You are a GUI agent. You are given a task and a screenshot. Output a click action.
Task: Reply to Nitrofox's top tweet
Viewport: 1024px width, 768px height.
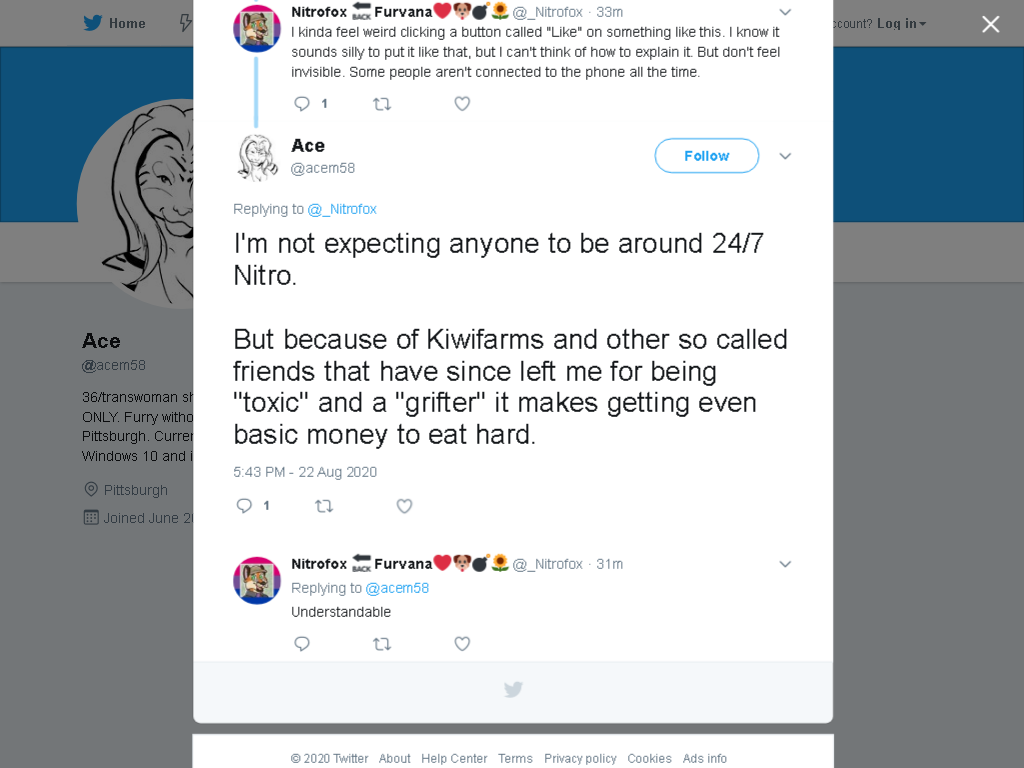(302, 103)
